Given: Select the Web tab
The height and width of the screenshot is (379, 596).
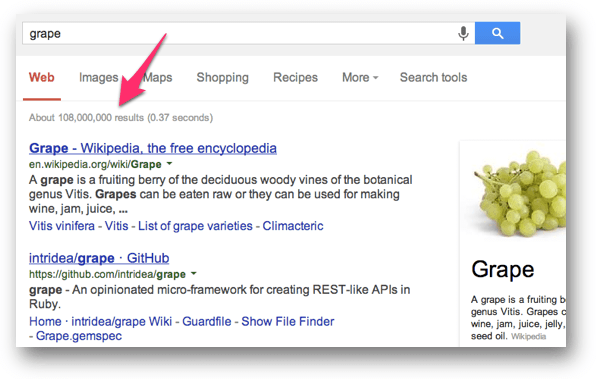Looking at the screenshot, I should tap(42, 78).
